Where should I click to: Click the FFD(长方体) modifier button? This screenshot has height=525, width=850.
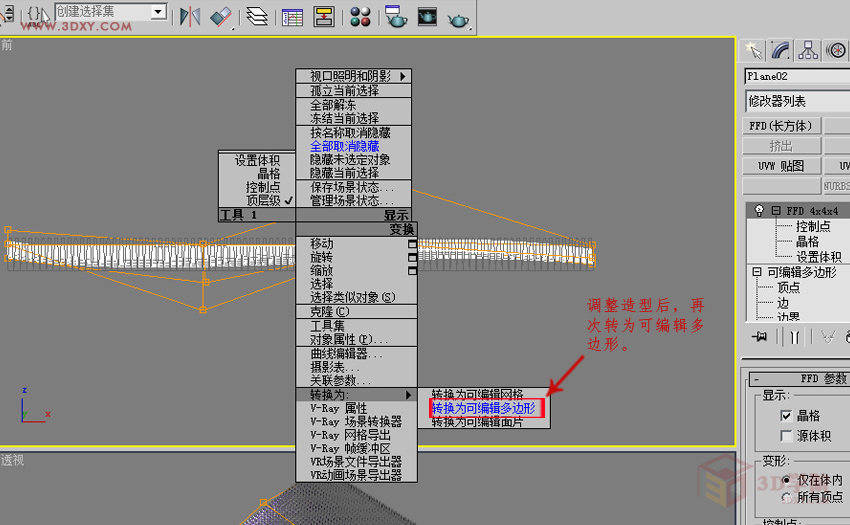click(781, 126)
